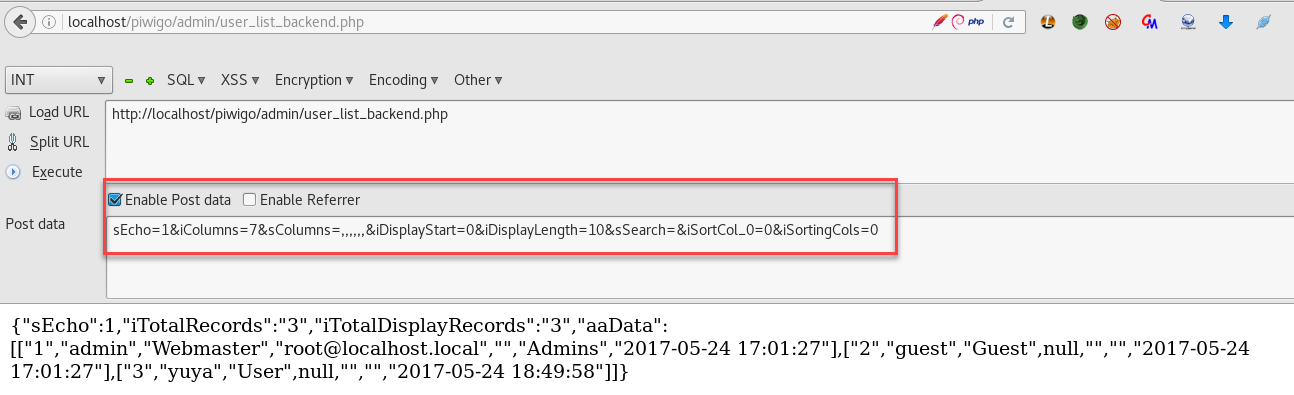Screen dimensions: 1294x395
Task: Click the green minus icon in HackBar
Action: (x=129, y=80)
